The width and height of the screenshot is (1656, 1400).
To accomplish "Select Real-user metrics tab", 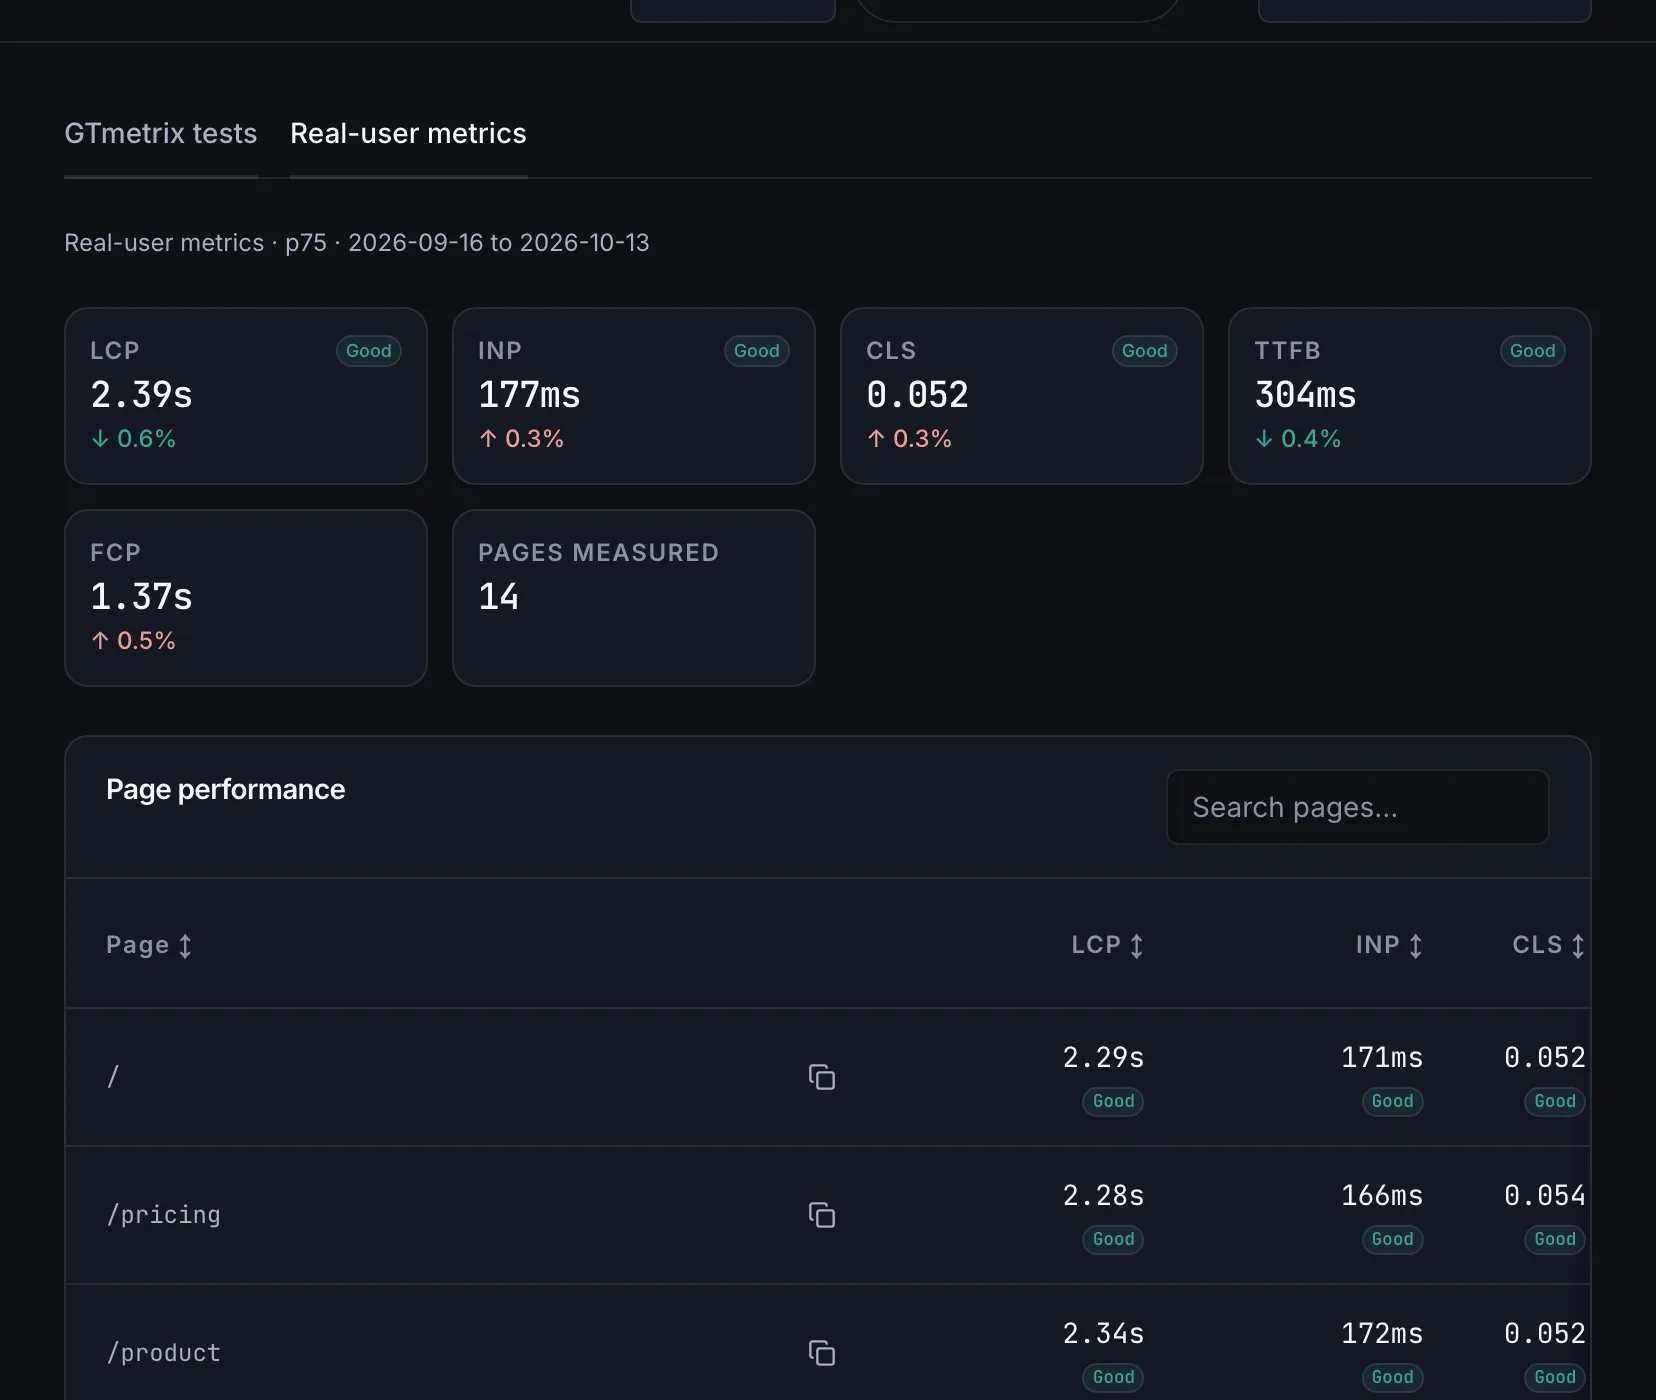I will click(x=408, y=134).
